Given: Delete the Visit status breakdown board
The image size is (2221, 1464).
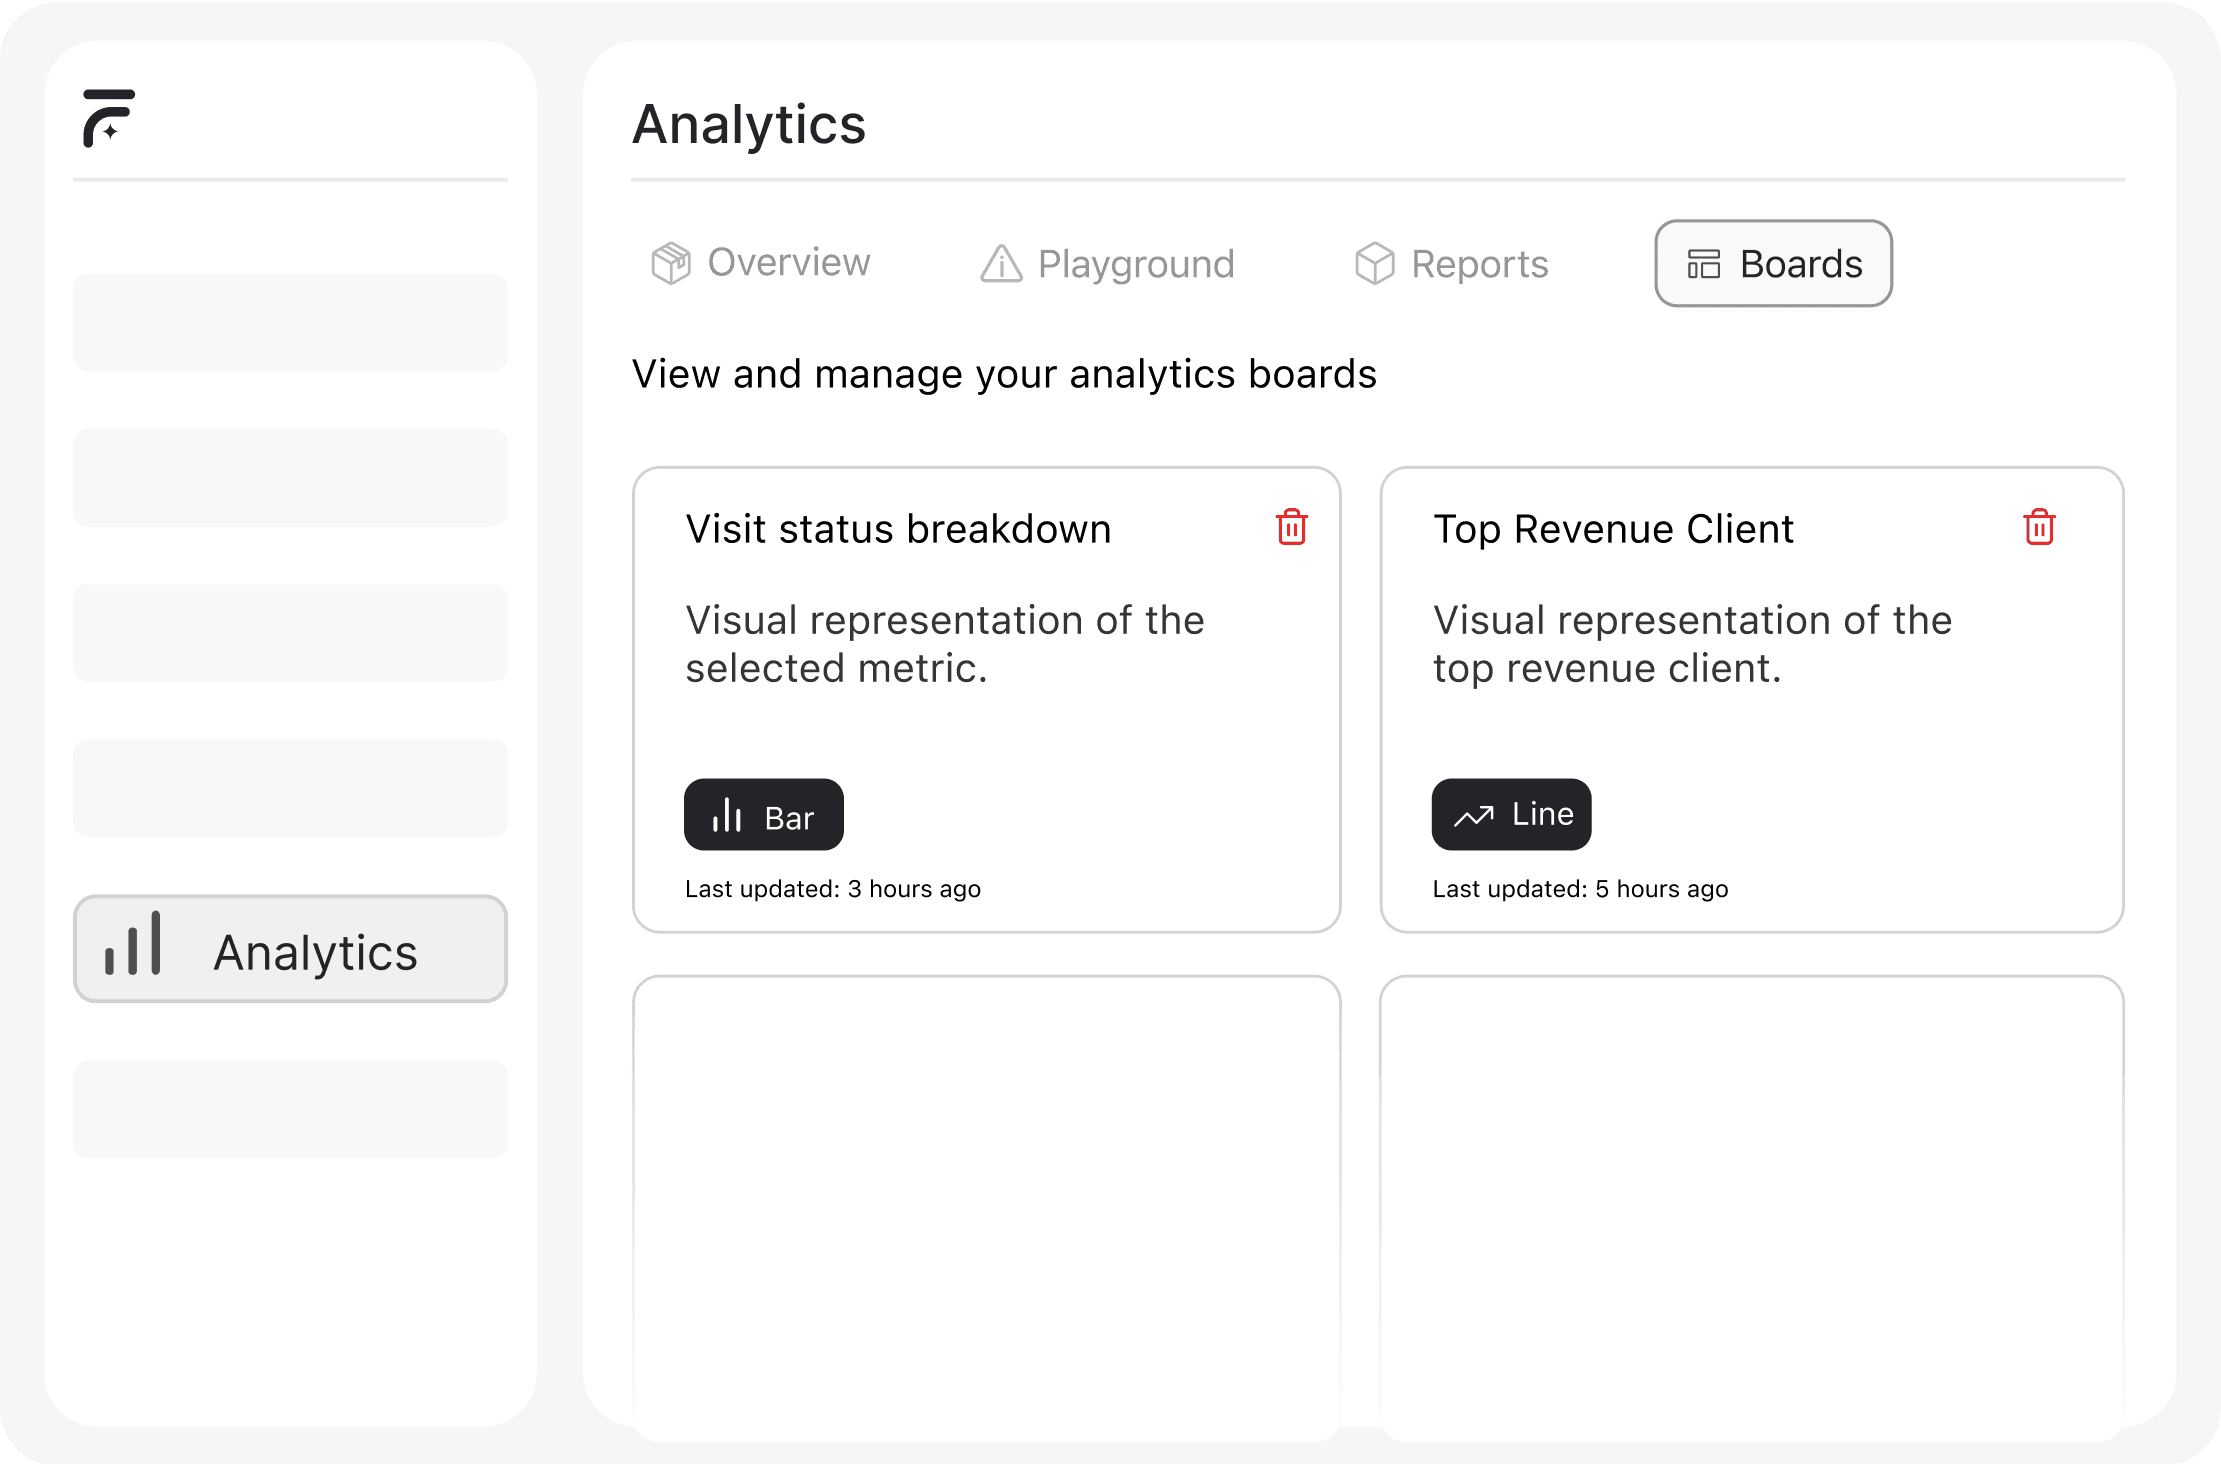Looking at the screenshot, I should tap(1291, 527).
